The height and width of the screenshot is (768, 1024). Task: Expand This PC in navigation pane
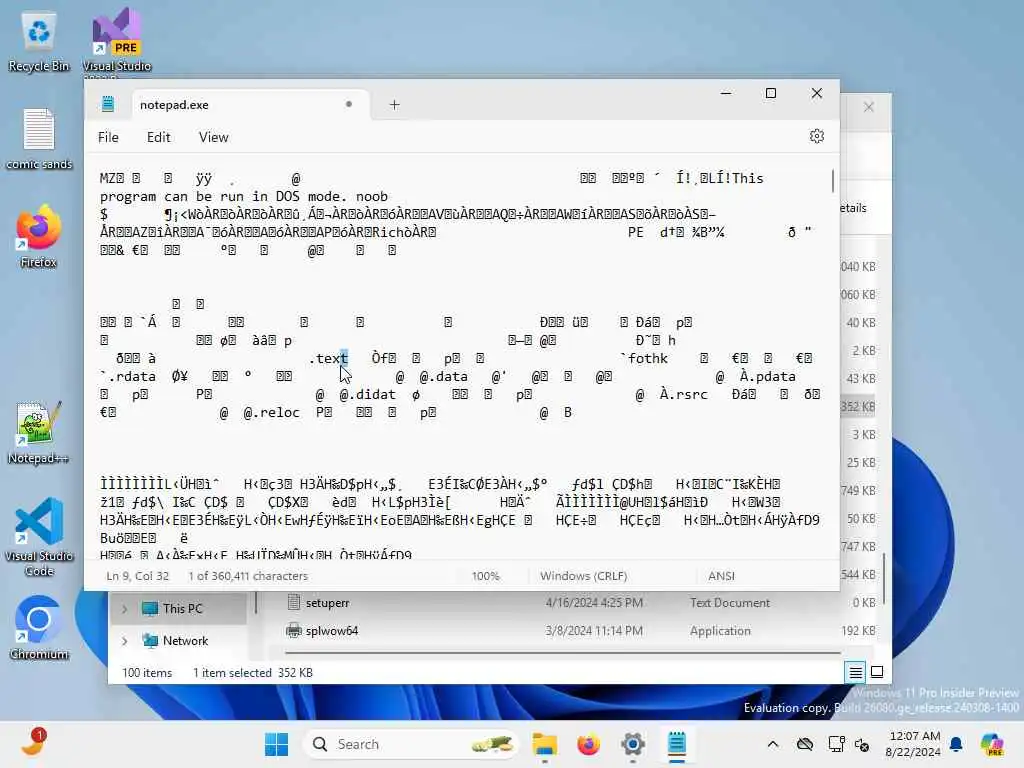coord(124,609)
